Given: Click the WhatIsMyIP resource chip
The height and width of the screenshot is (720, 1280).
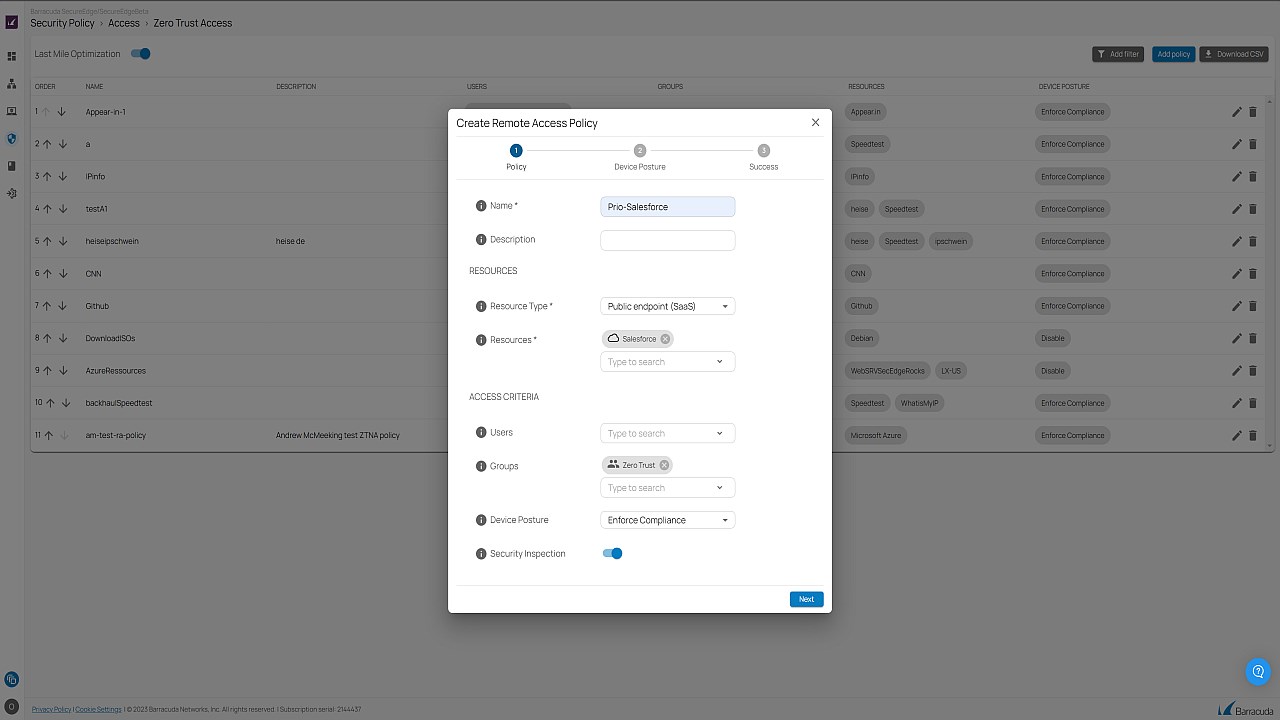Looking at the screenshot, I should [919, 403].
